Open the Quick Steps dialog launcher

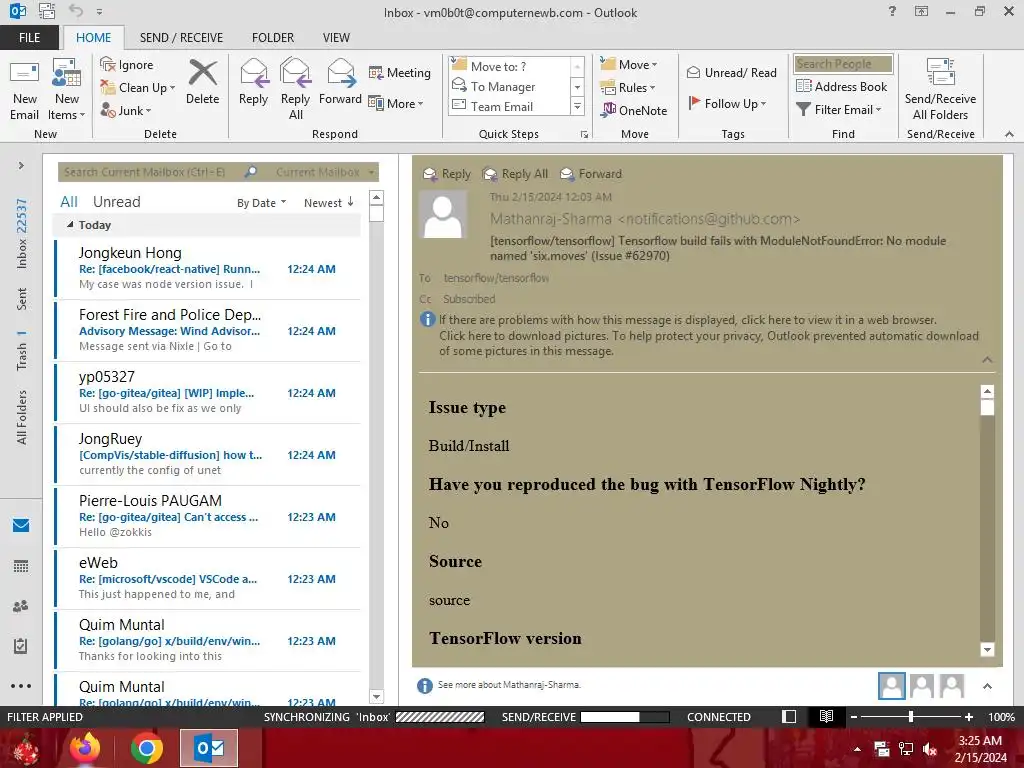pos(584,135)
